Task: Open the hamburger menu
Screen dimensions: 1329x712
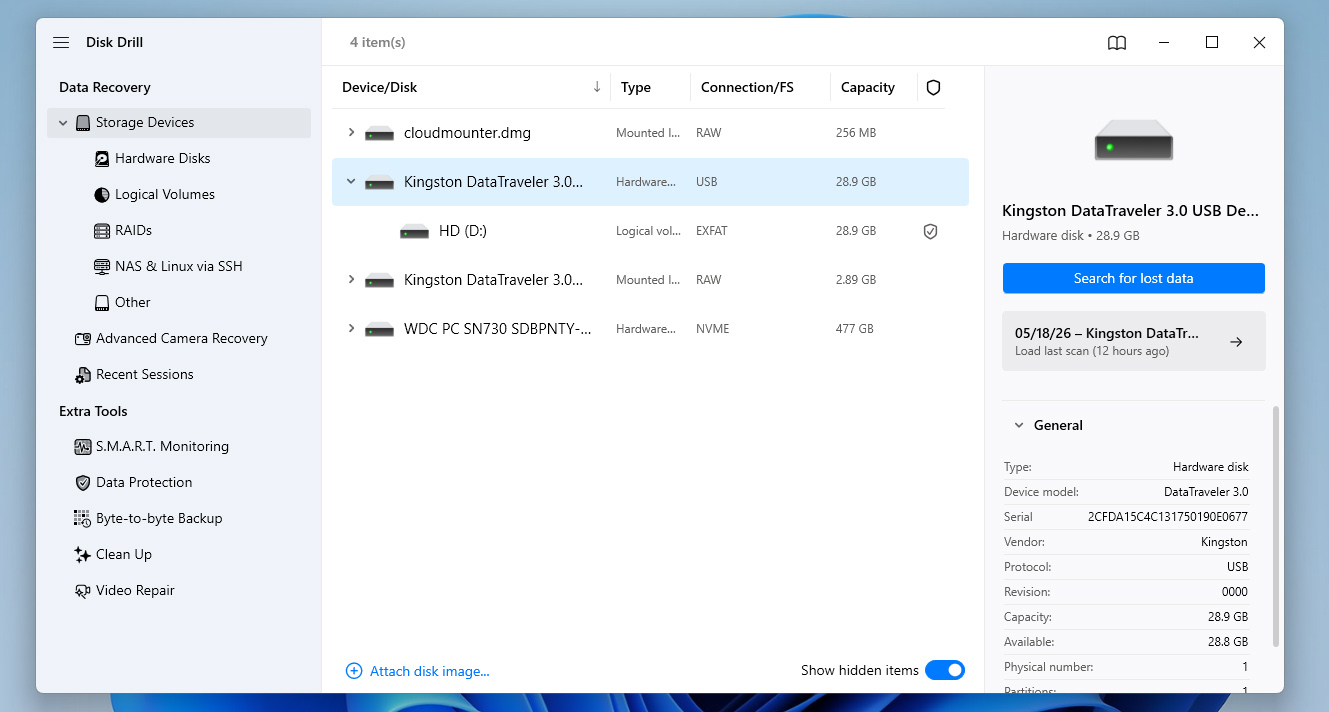Action: [x=61, y=42]
